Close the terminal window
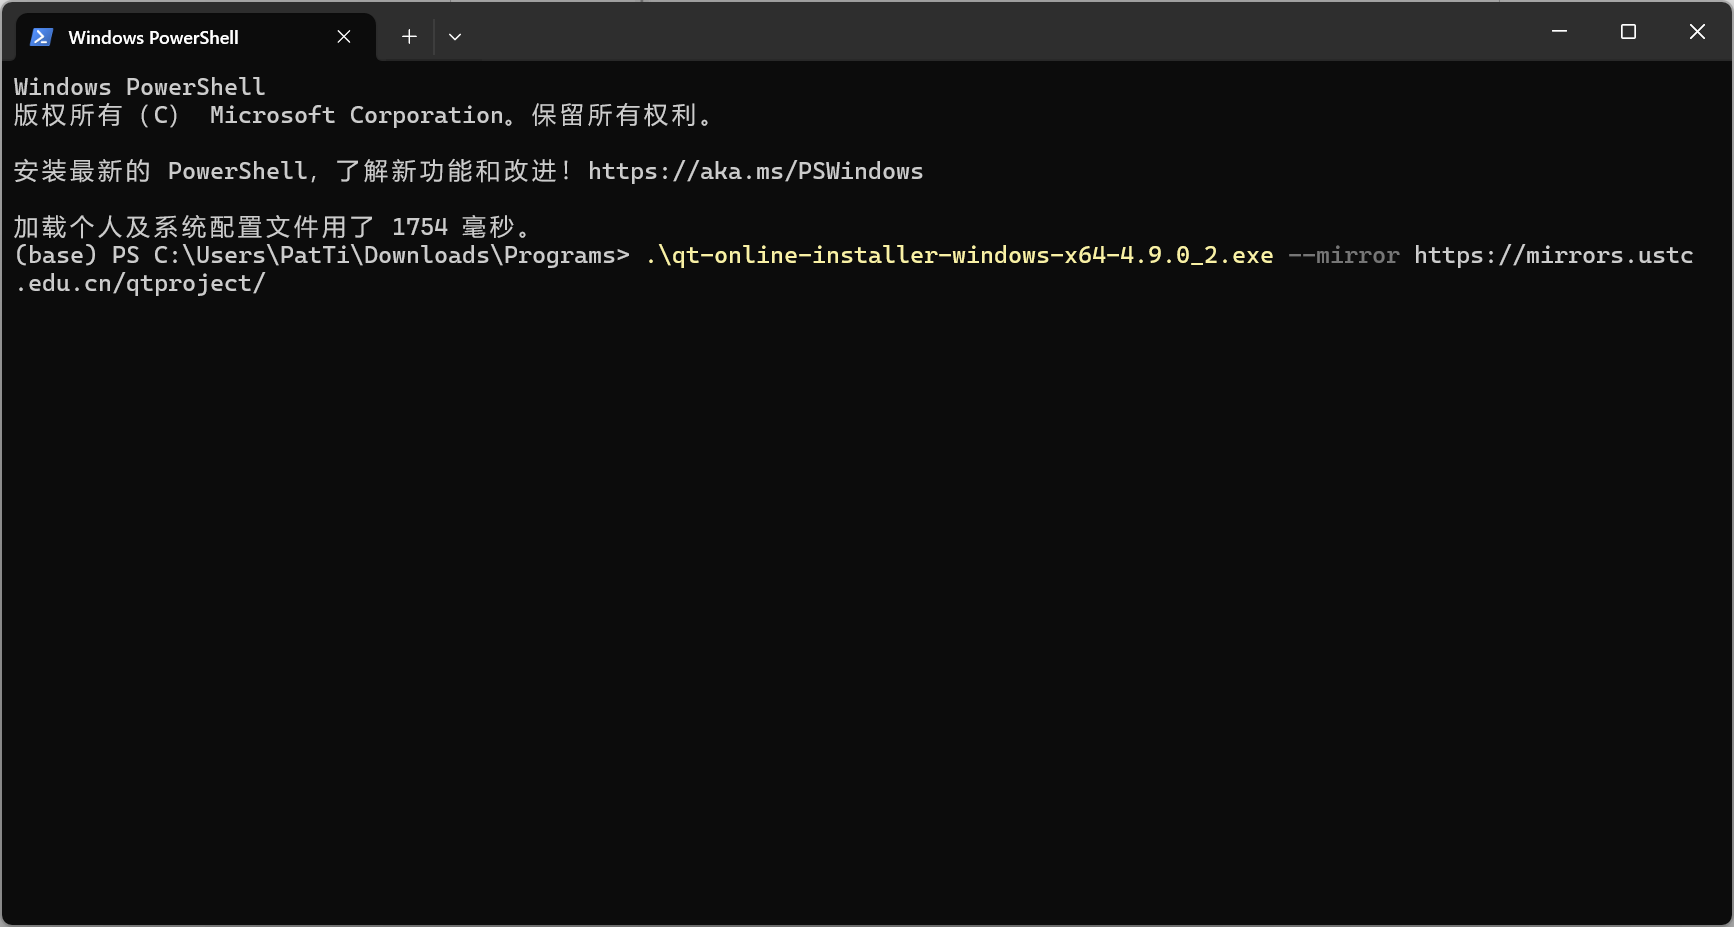 tap(1697, 32)
